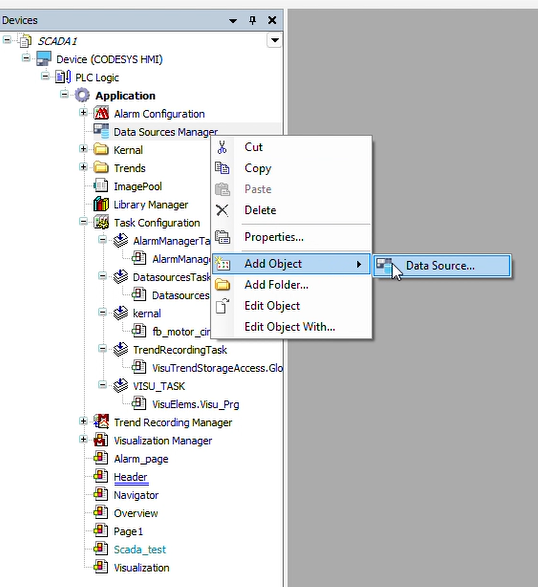This screenshot has height=587, width=538.
Task: Click the Library Manager books icon
Action: pos(101,204)
